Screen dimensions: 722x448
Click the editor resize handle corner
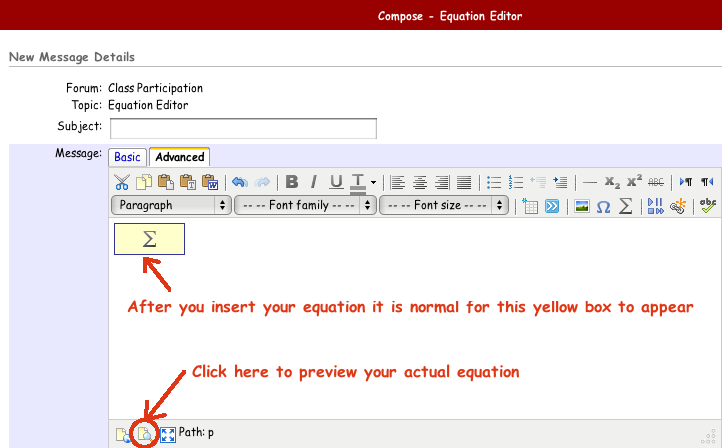coord(710,436)
